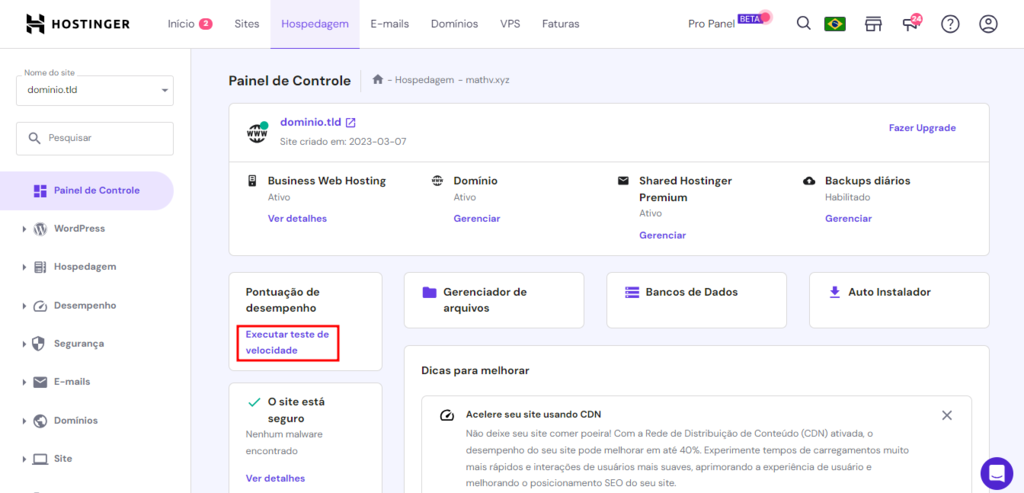Click the E-mails envelope icon in sidebar
This screenshot has width=1024, height=493.
[40, 382]
